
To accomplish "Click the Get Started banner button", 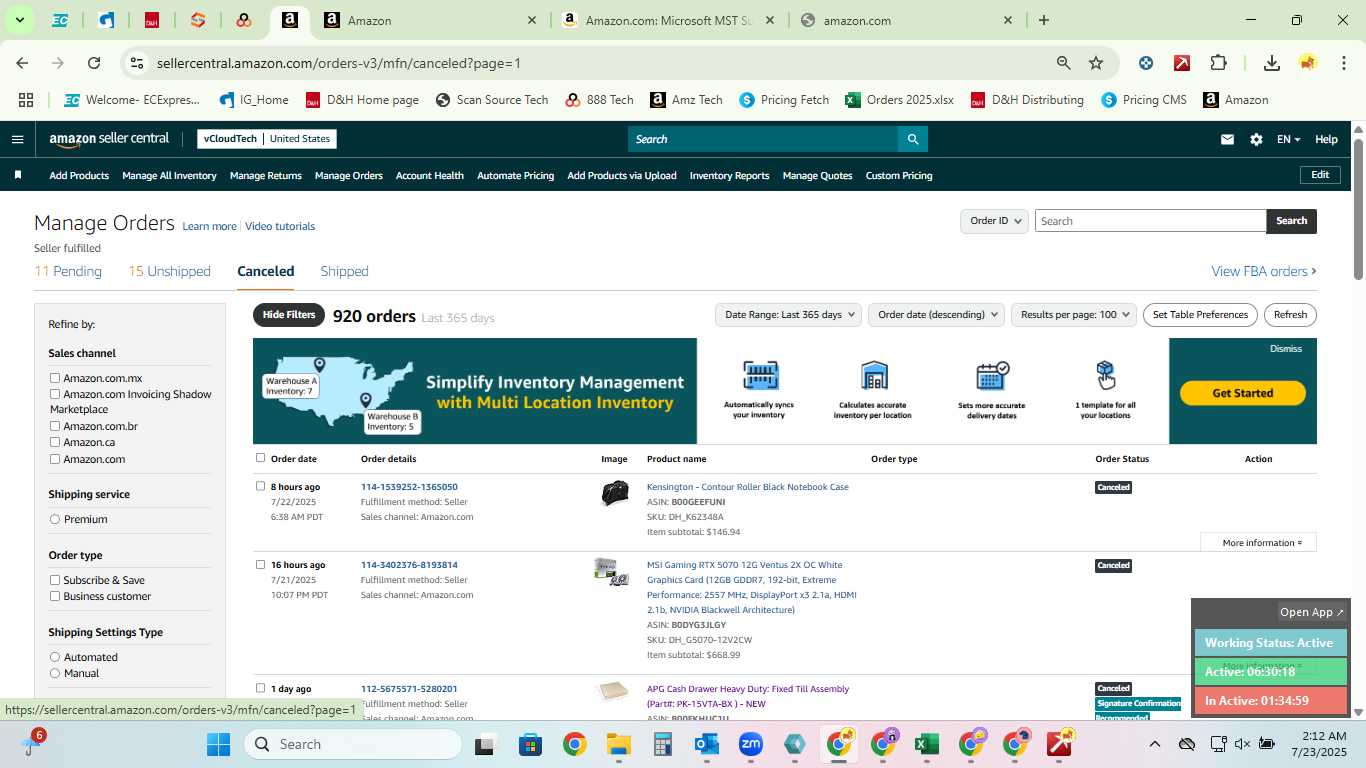I will (1243, 393).
